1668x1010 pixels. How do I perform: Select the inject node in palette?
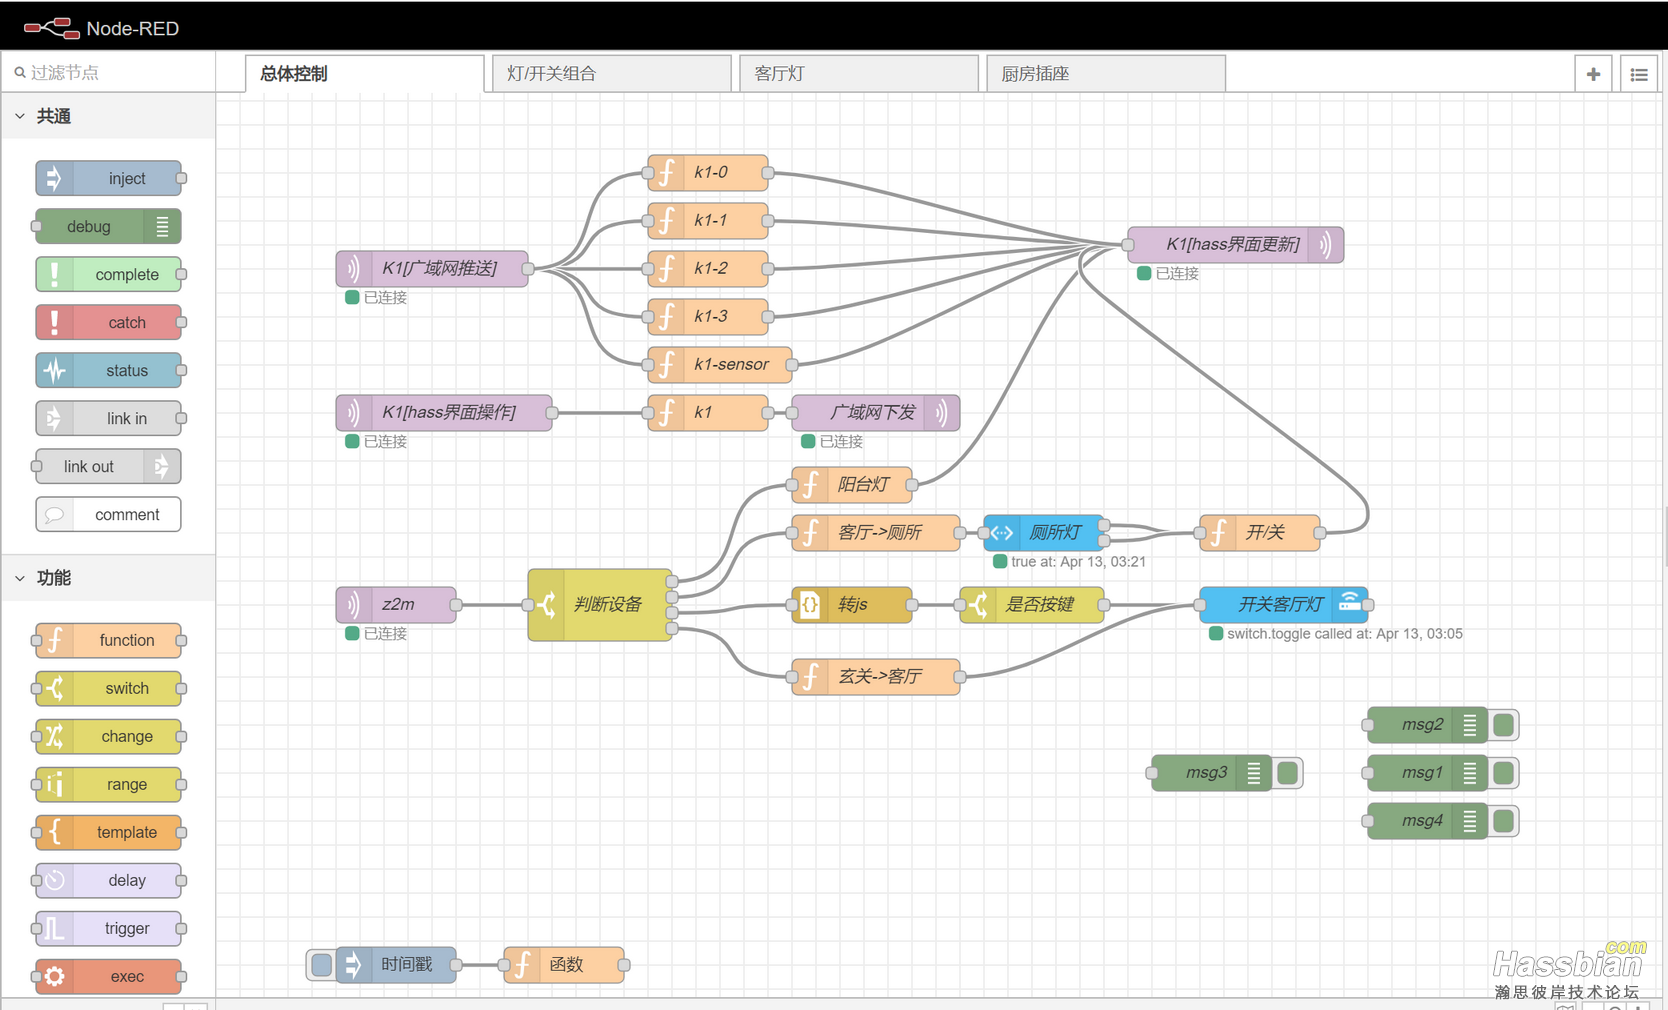[x=108, y=178]
